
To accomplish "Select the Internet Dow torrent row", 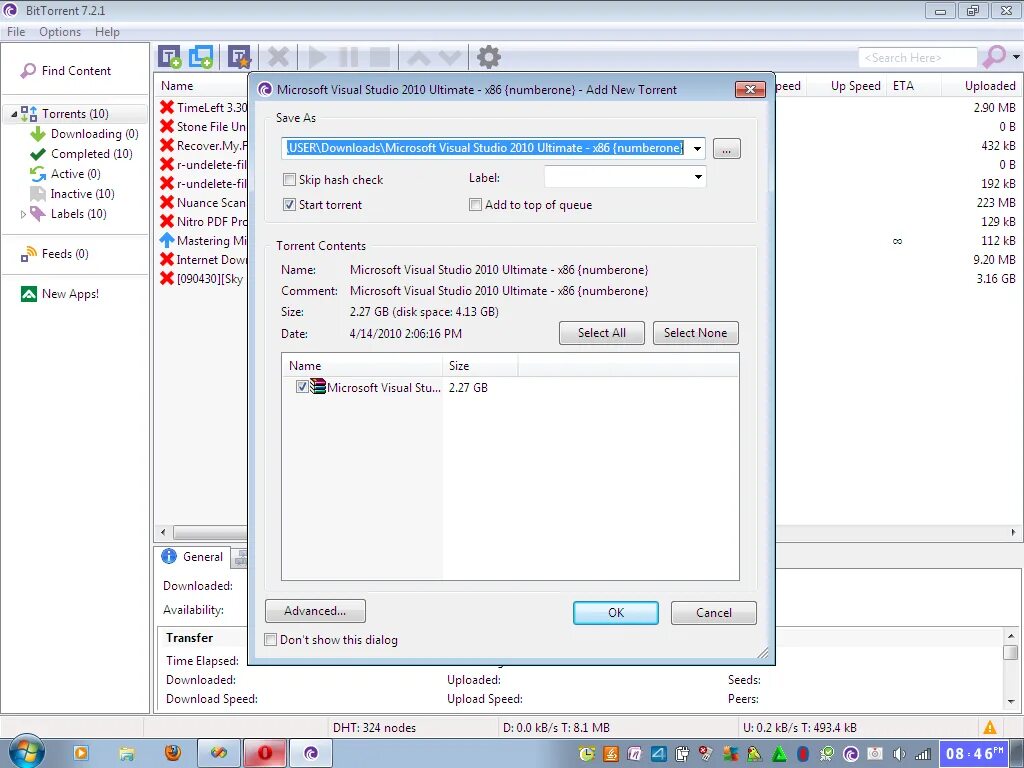I will coord(204,259).
